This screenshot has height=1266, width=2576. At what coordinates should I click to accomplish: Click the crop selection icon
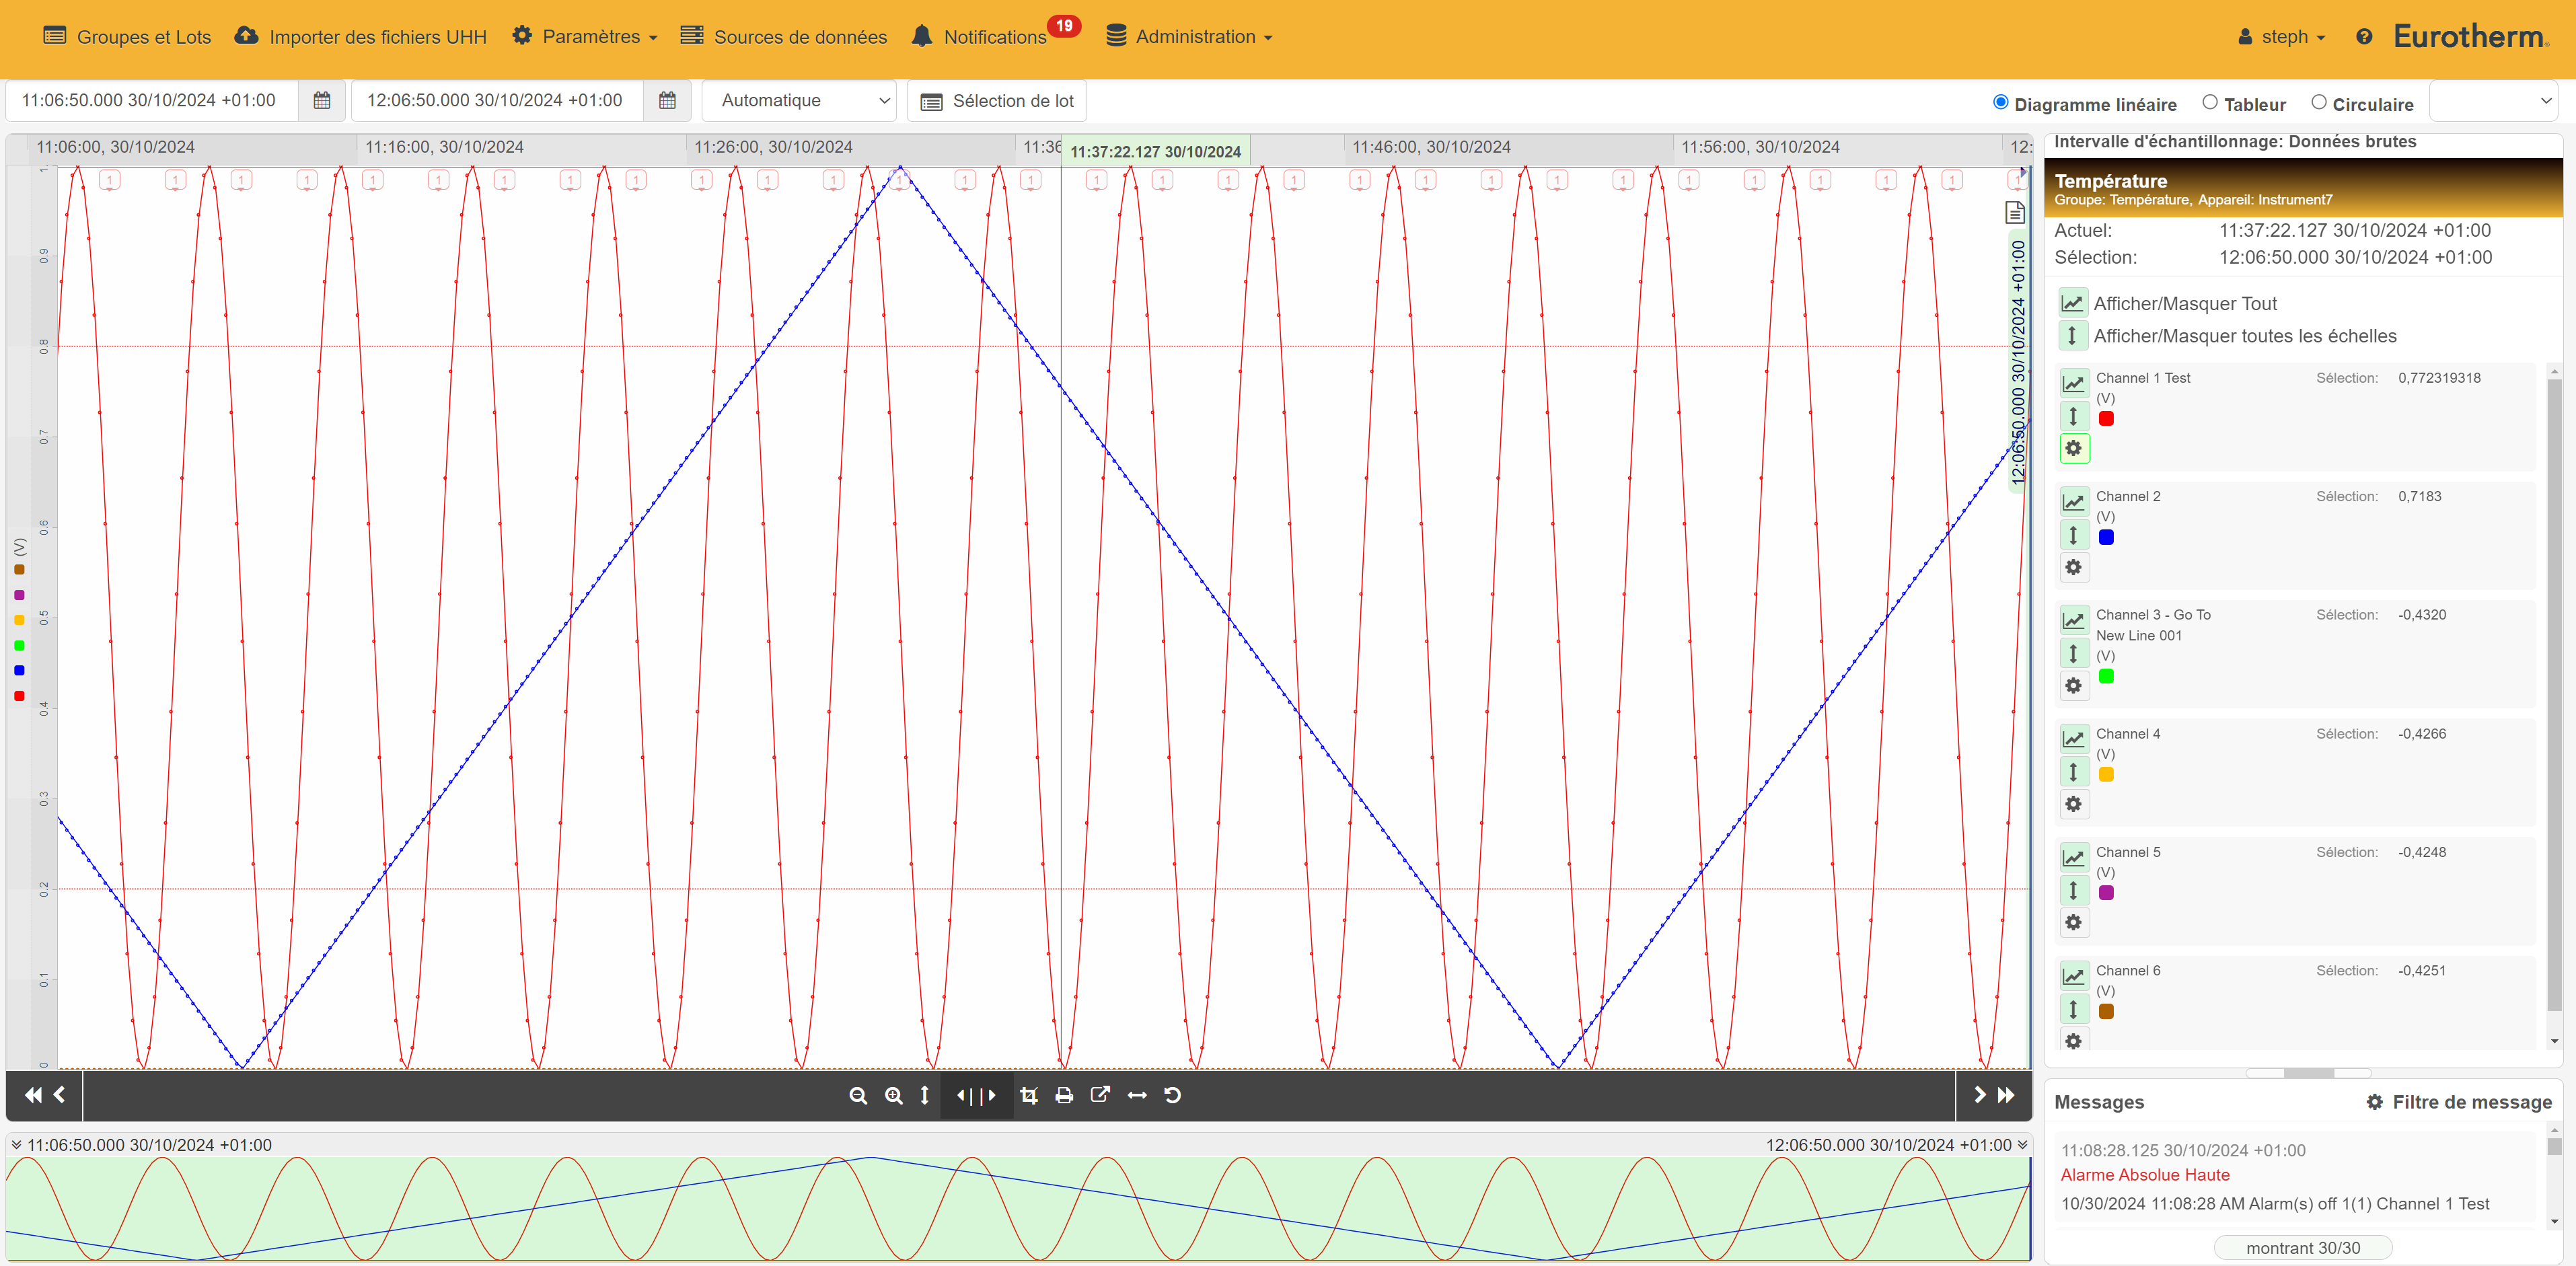[x=1028, y=1095]
